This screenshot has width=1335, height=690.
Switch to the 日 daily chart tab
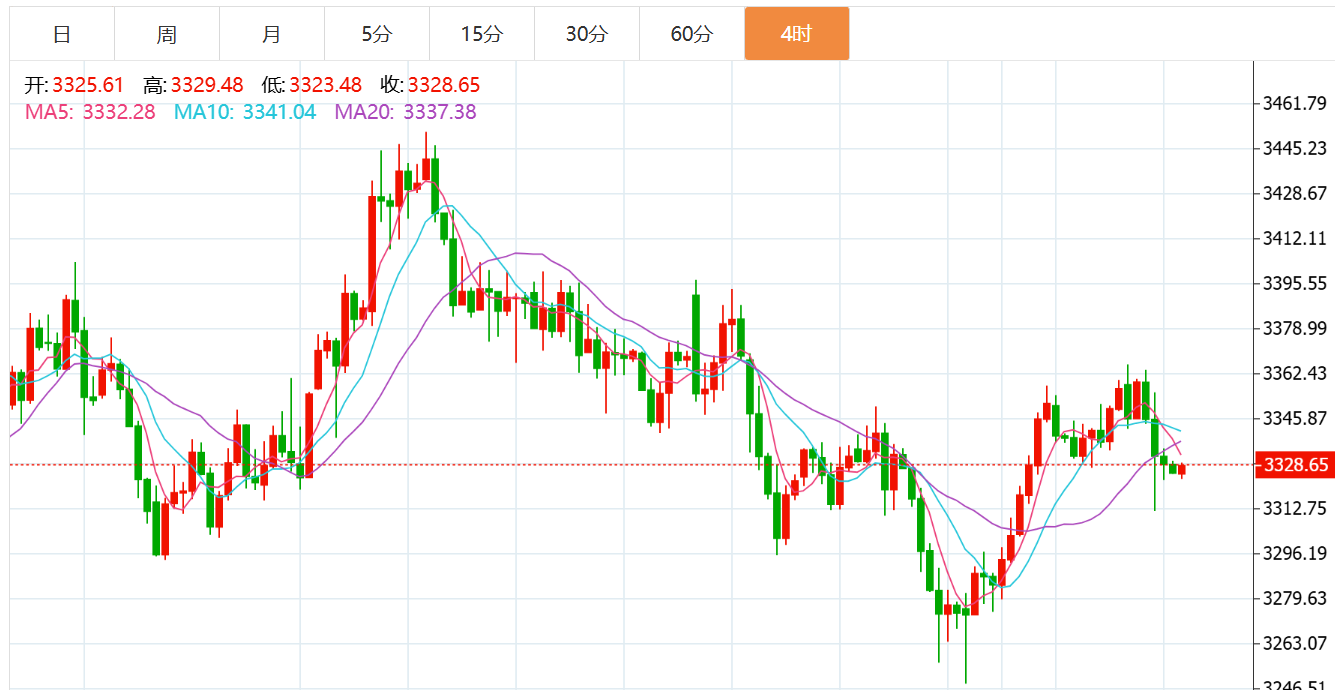coord(62,34)
